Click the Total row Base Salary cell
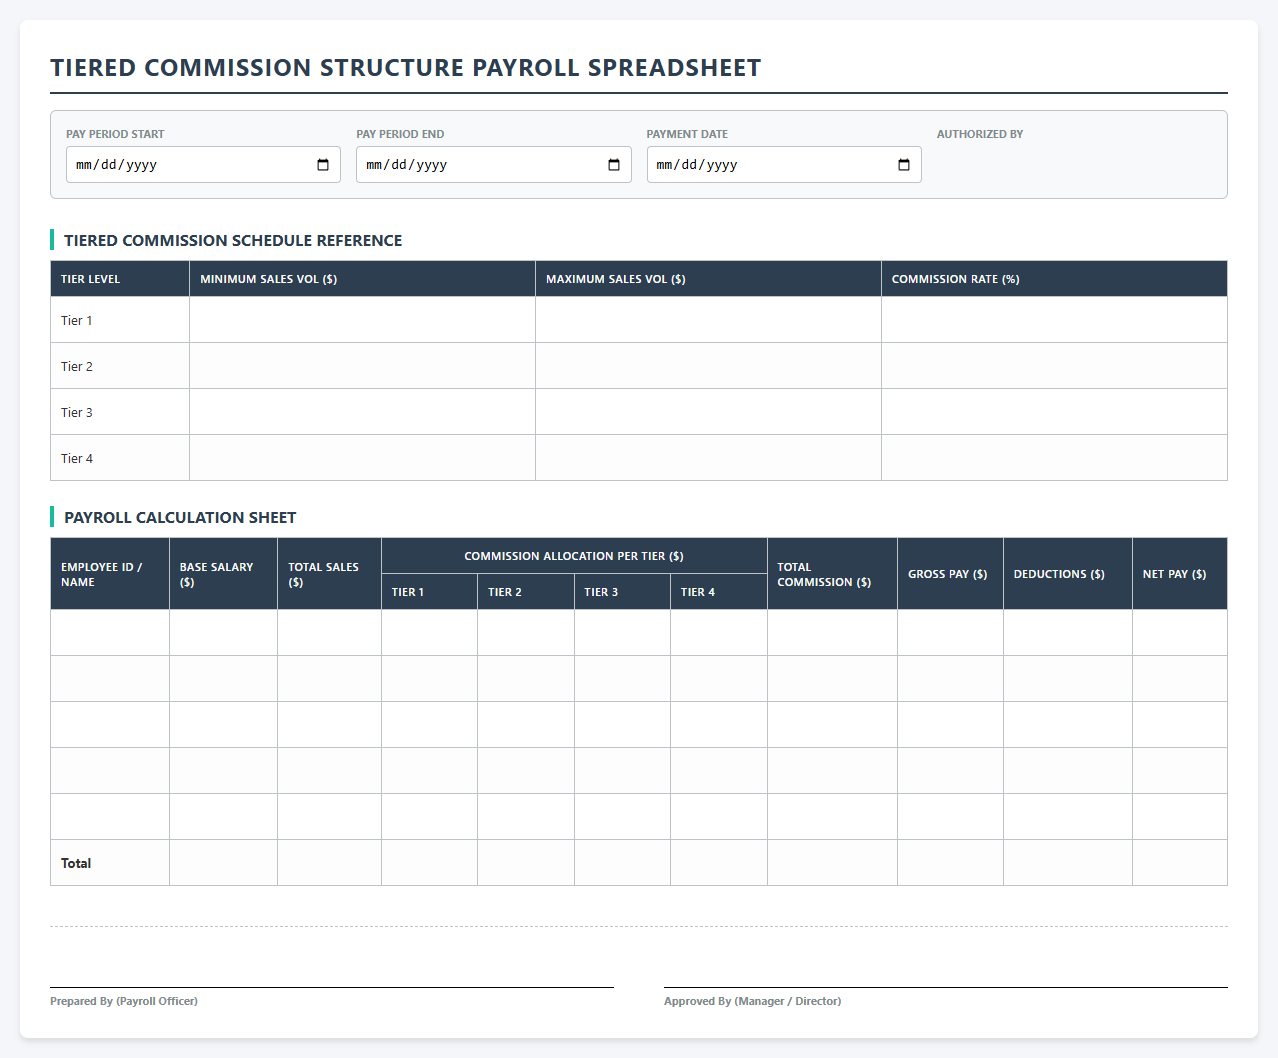The height and width of the screenshot is (1058, 1278). (223, 863)
